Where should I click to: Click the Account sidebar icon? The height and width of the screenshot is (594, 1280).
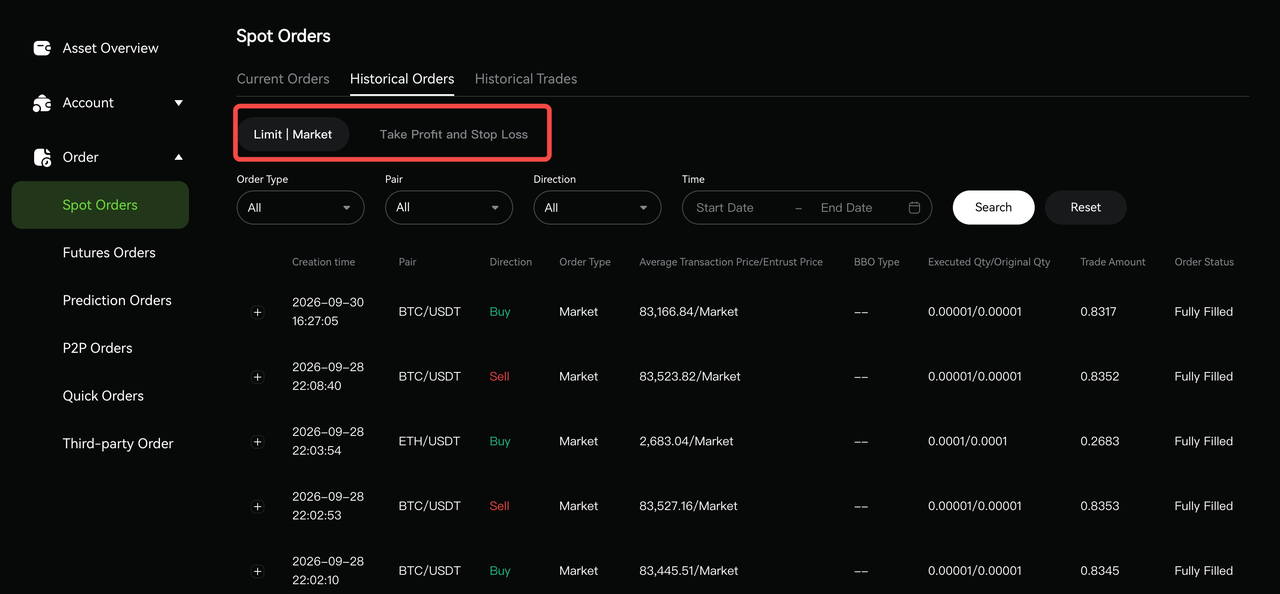(42, 103)
